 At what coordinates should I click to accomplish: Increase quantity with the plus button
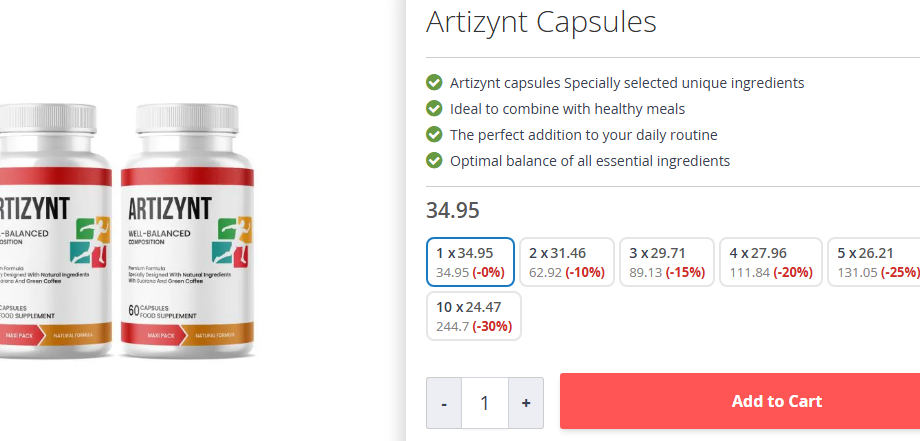(x=526, y=403)
